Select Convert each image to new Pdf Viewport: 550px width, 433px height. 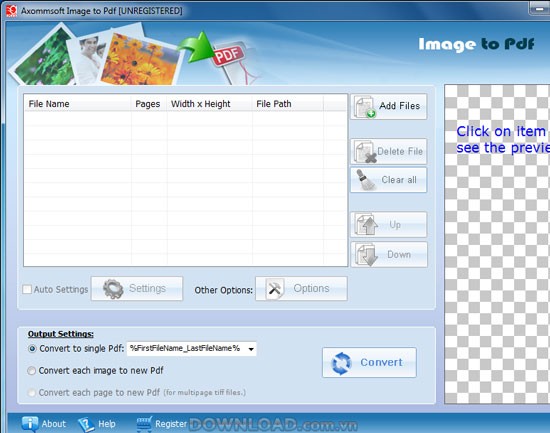pos(32,371)
